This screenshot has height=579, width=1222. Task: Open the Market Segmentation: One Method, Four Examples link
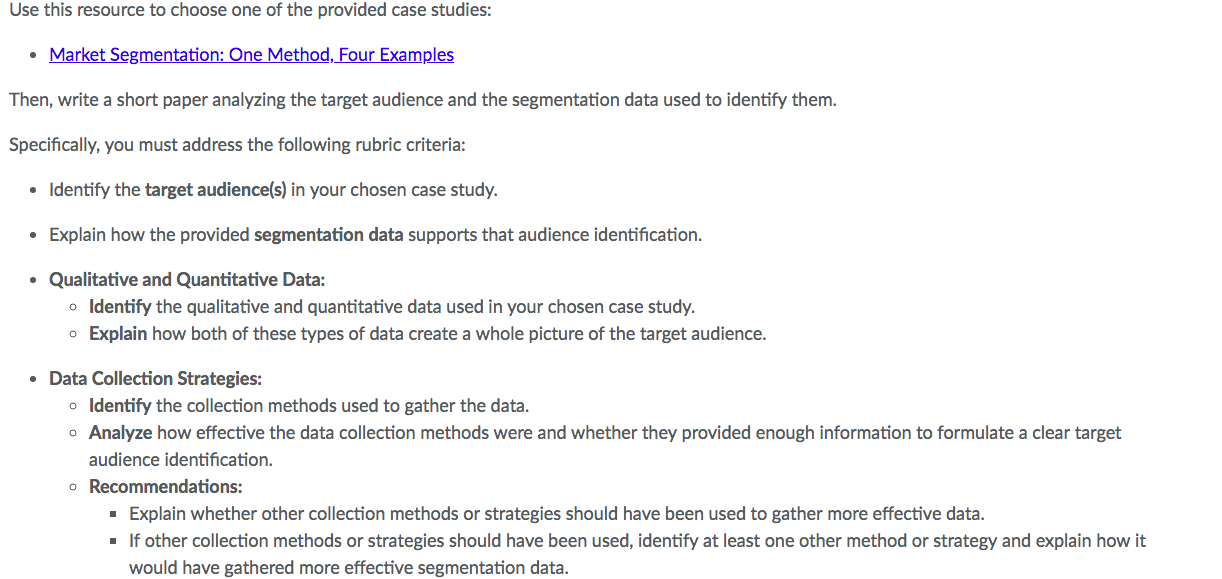pos(251,55)
